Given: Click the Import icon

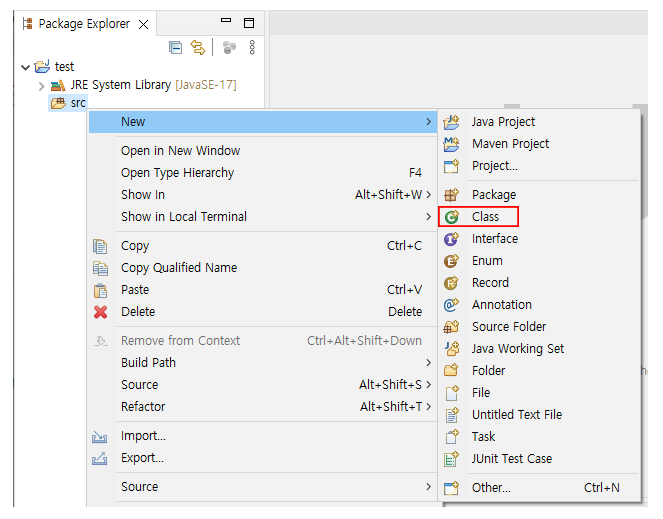Looking at the screenshot, I should coord(100,437).
